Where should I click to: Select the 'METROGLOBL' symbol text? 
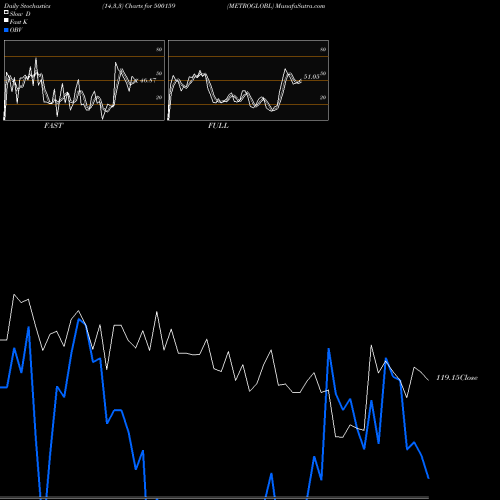(250, 6)
